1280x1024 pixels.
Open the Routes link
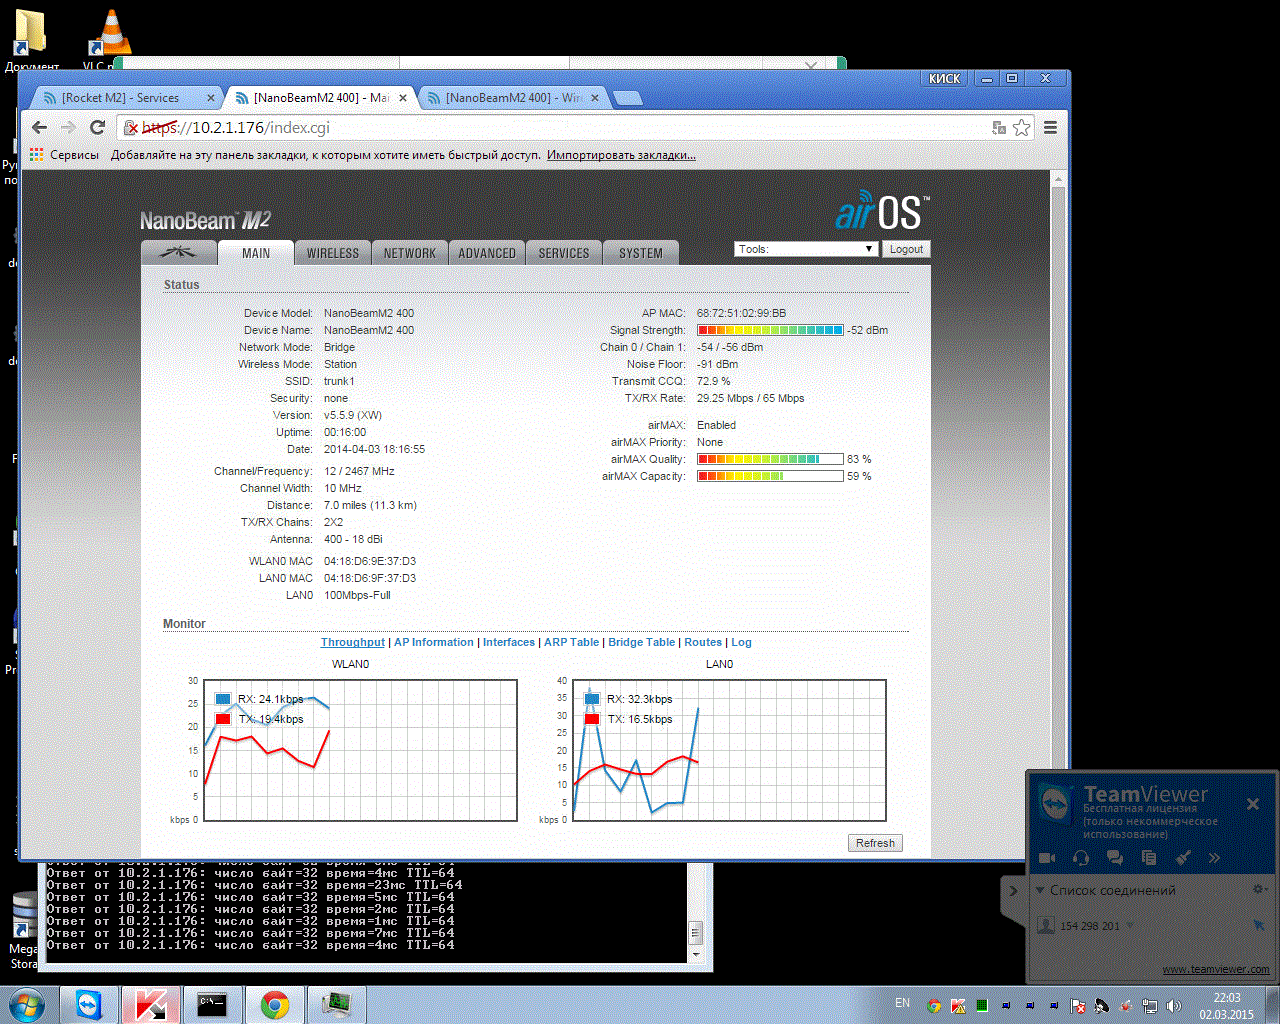coord(703,642)
